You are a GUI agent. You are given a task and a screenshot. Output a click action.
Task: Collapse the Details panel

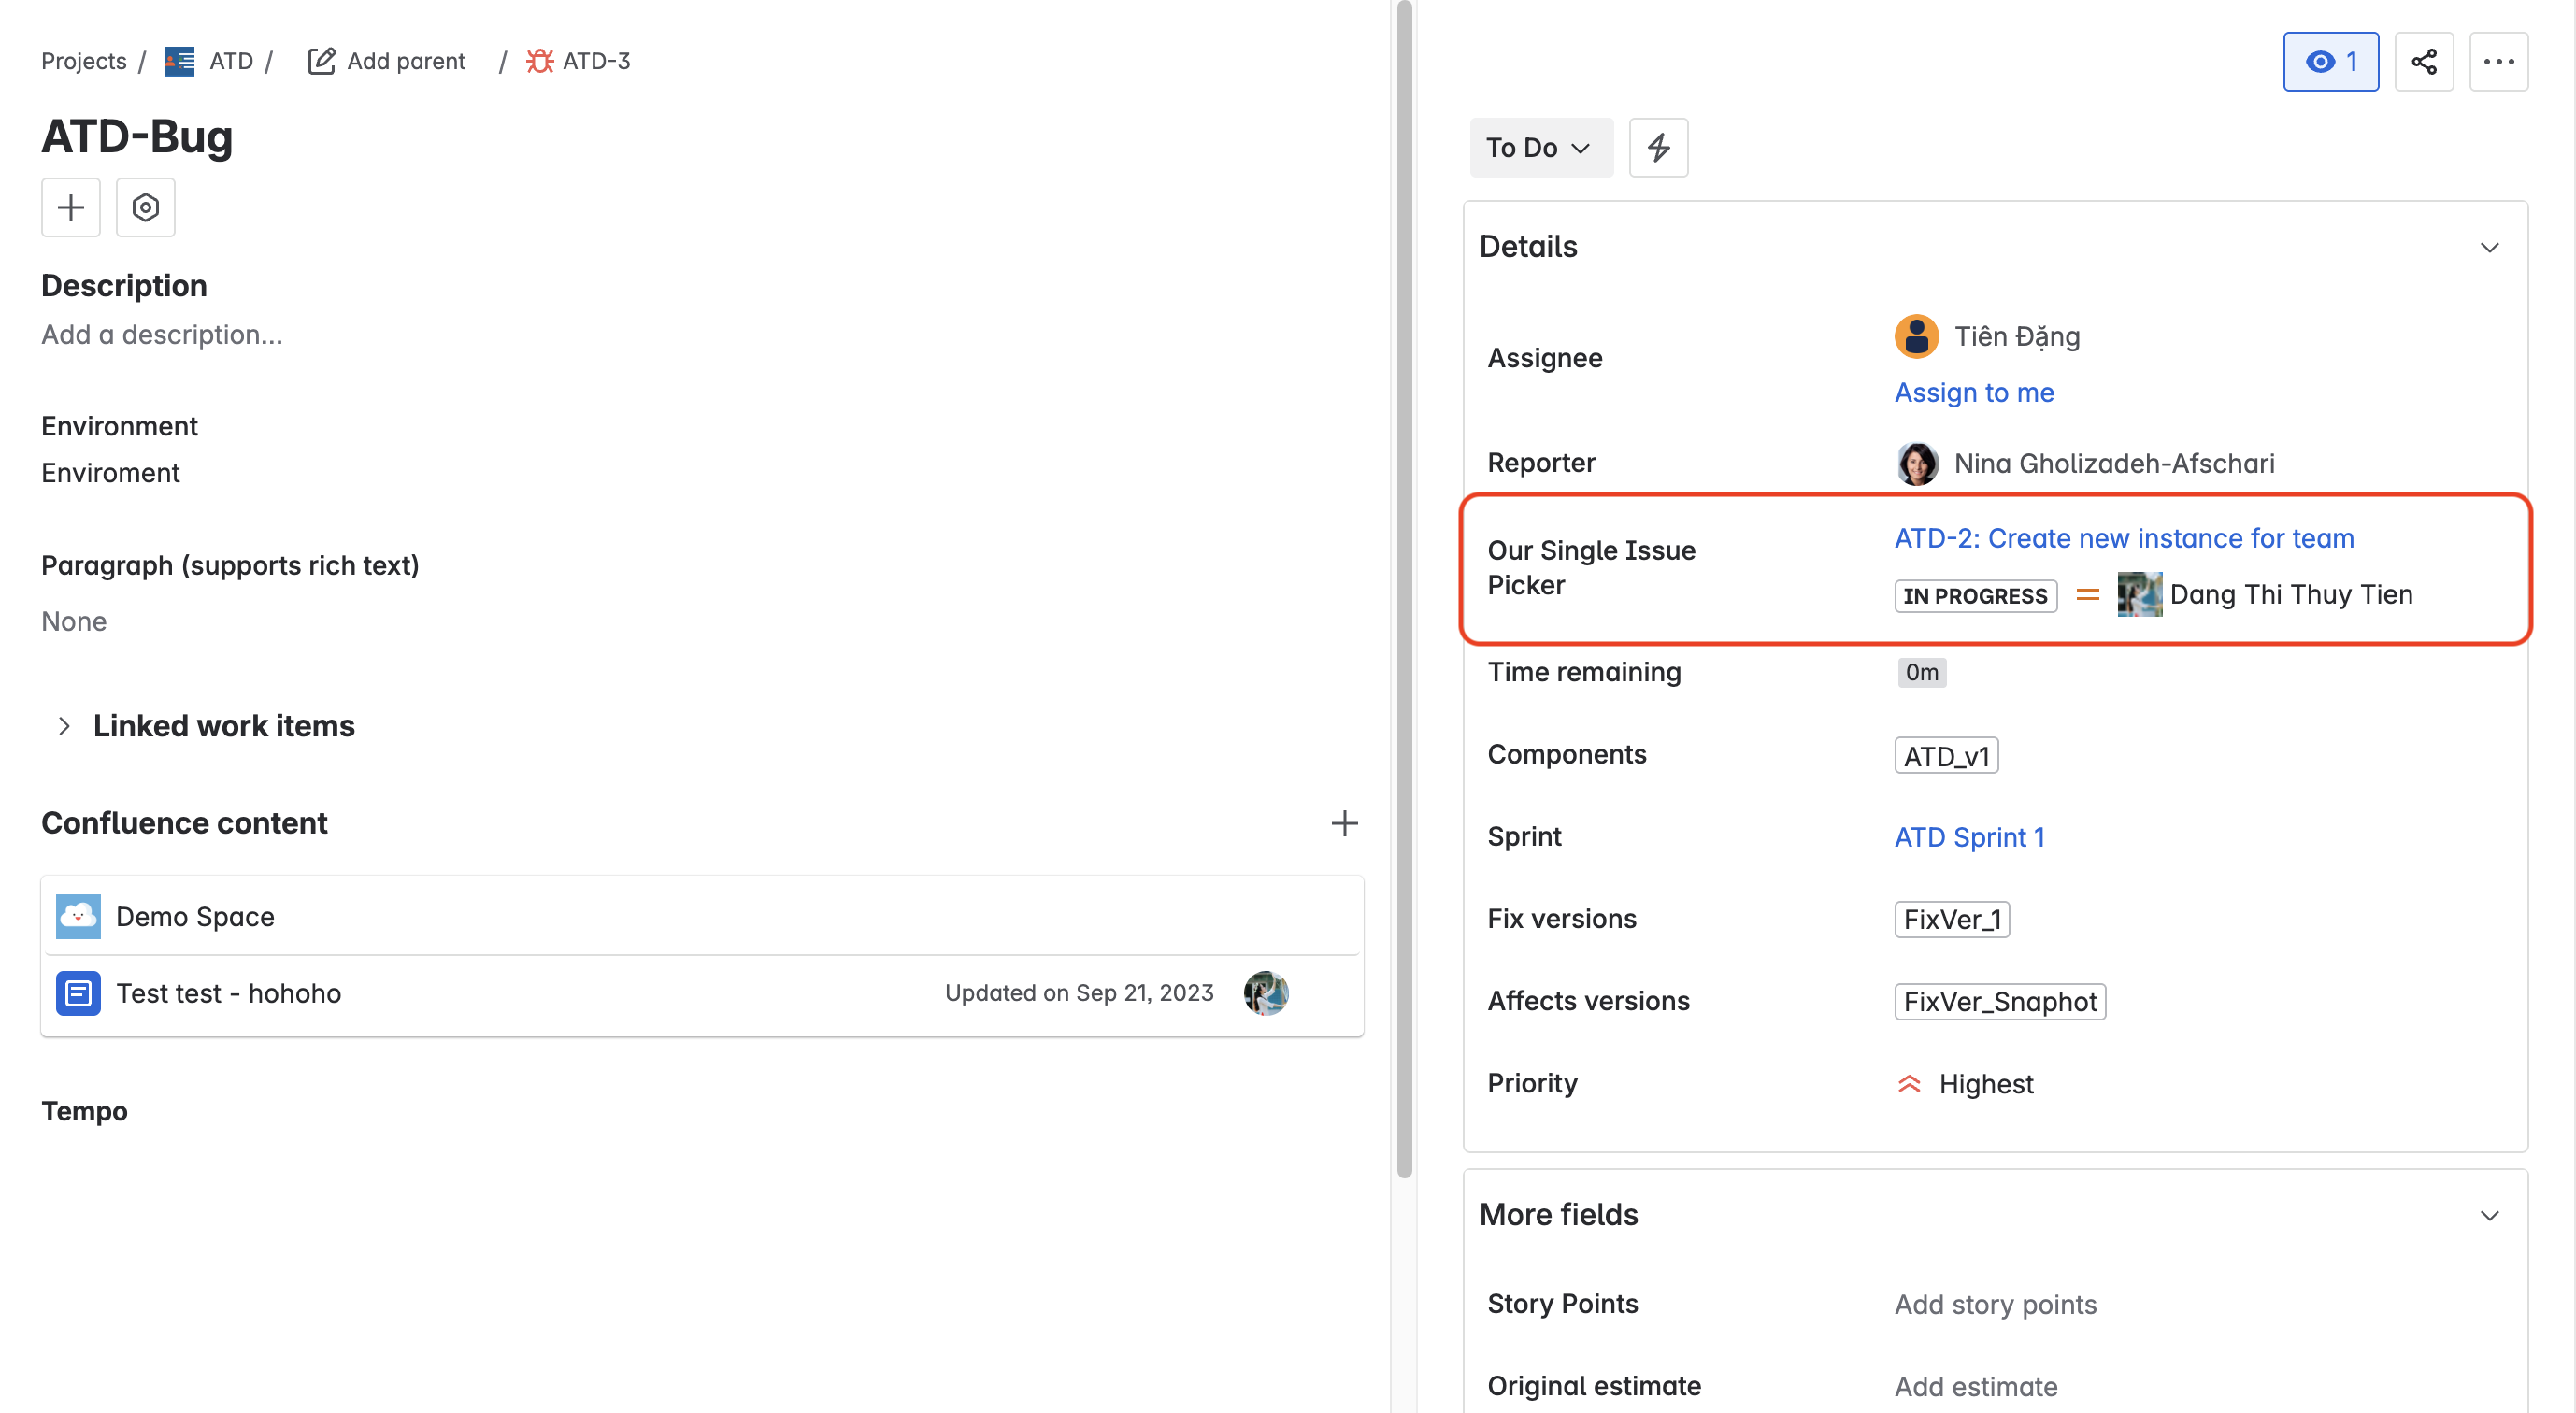click(x=2489, y=246)
